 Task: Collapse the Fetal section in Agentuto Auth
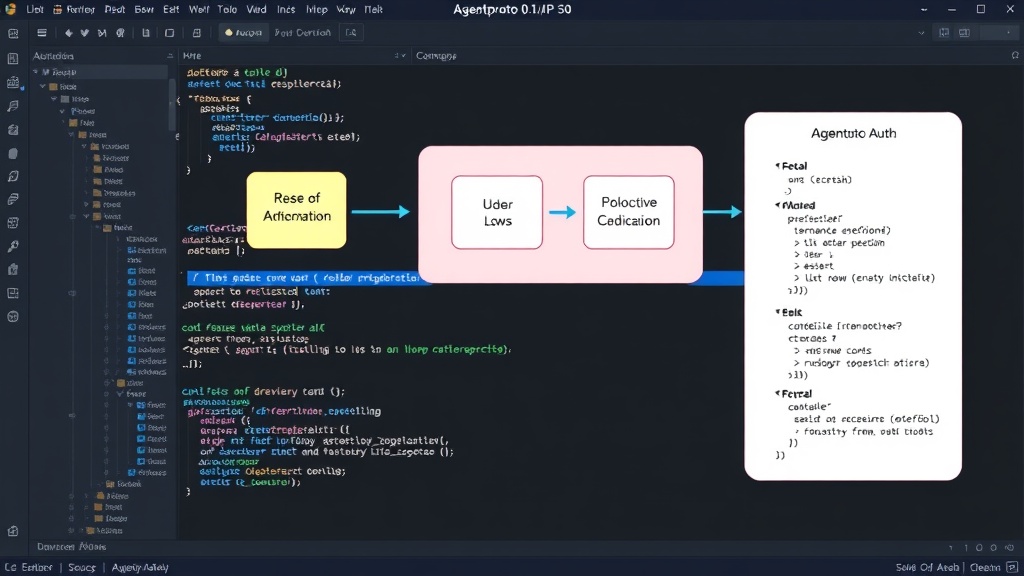(x=778, y=166)
